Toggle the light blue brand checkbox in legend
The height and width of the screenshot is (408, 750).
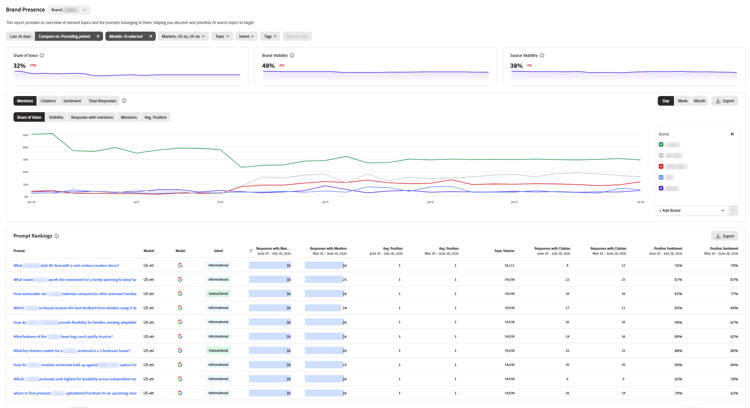tap(661, 177)
